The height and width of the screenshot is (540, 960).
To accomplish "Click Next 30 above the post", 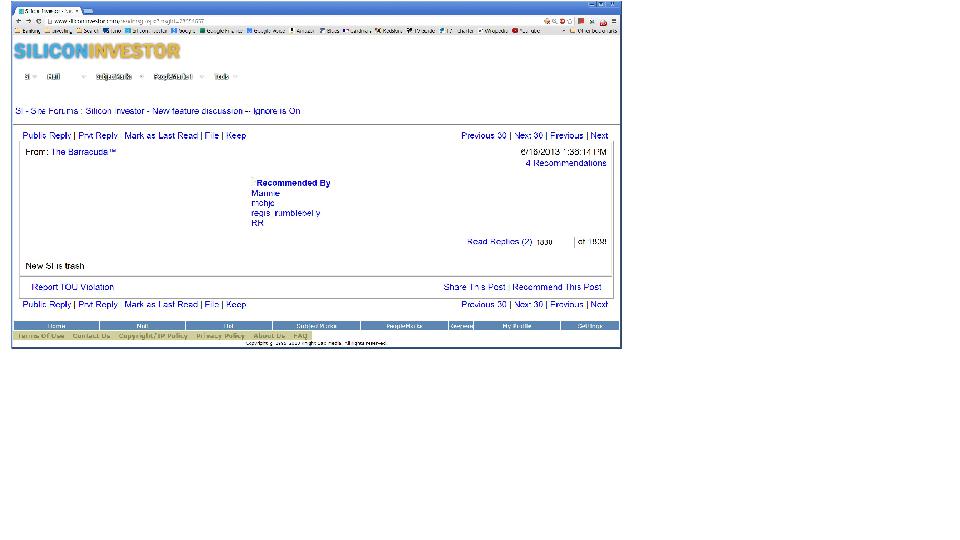I will coord(528,136).
